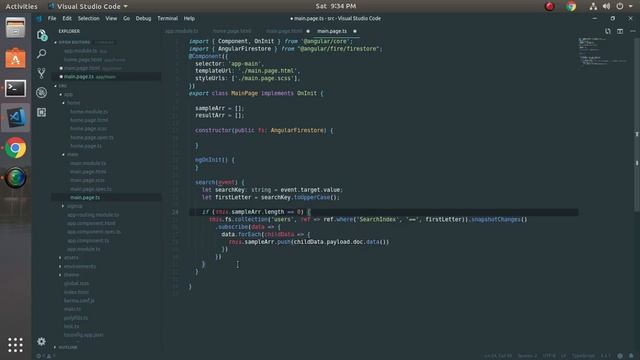Screen dimensions: 640x360
Task: Open the Edit menu
Action: point(67,18)
